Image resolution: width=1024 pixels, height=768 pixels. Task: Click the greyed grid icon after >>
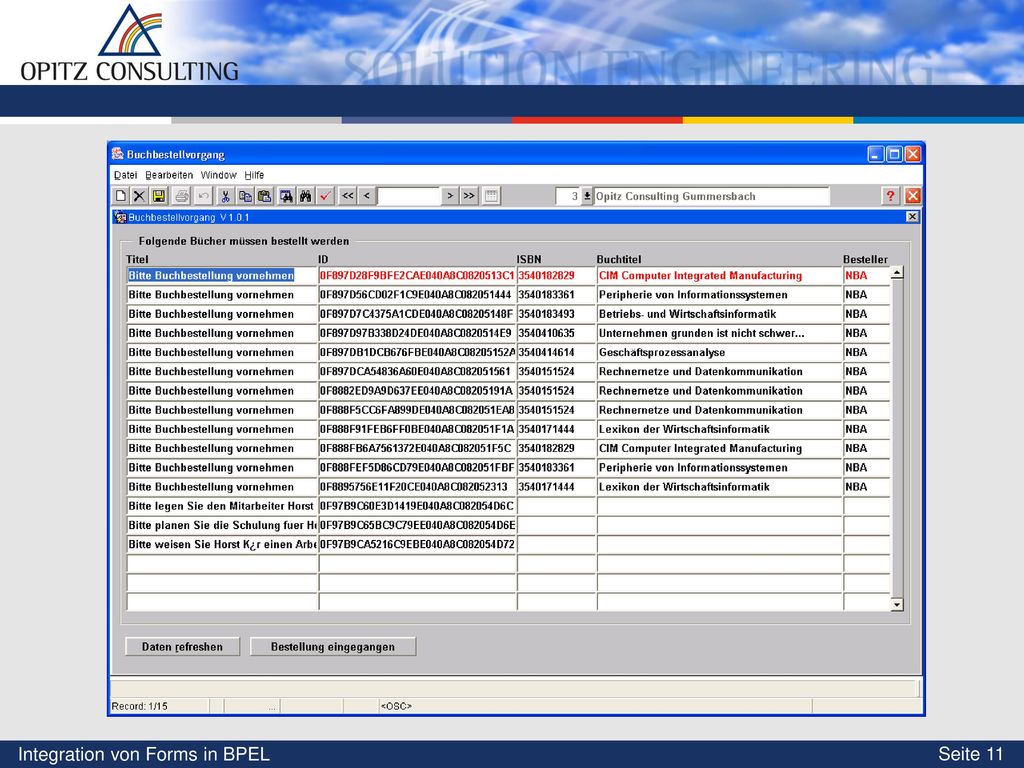[492, 196]
